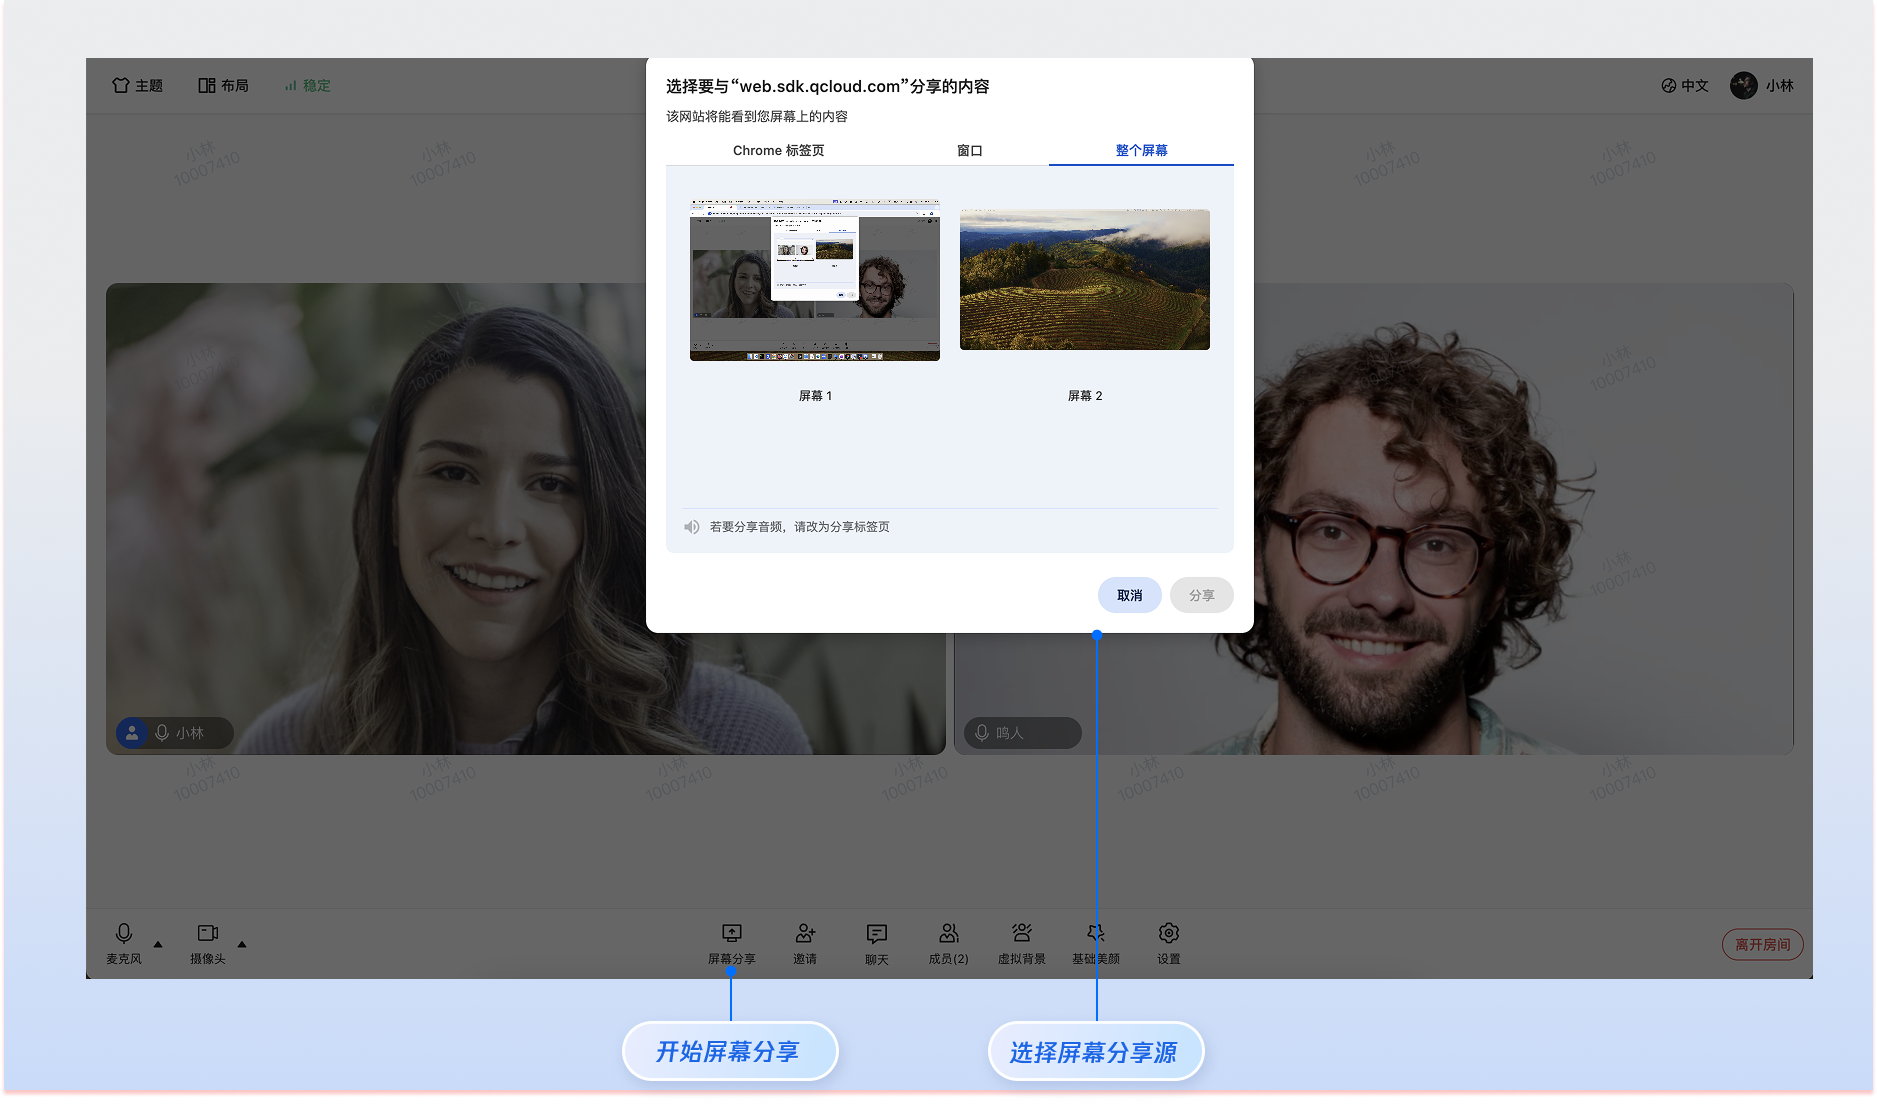
Task: Show the 成员(2) member list
Action: (x=949, y=943)
